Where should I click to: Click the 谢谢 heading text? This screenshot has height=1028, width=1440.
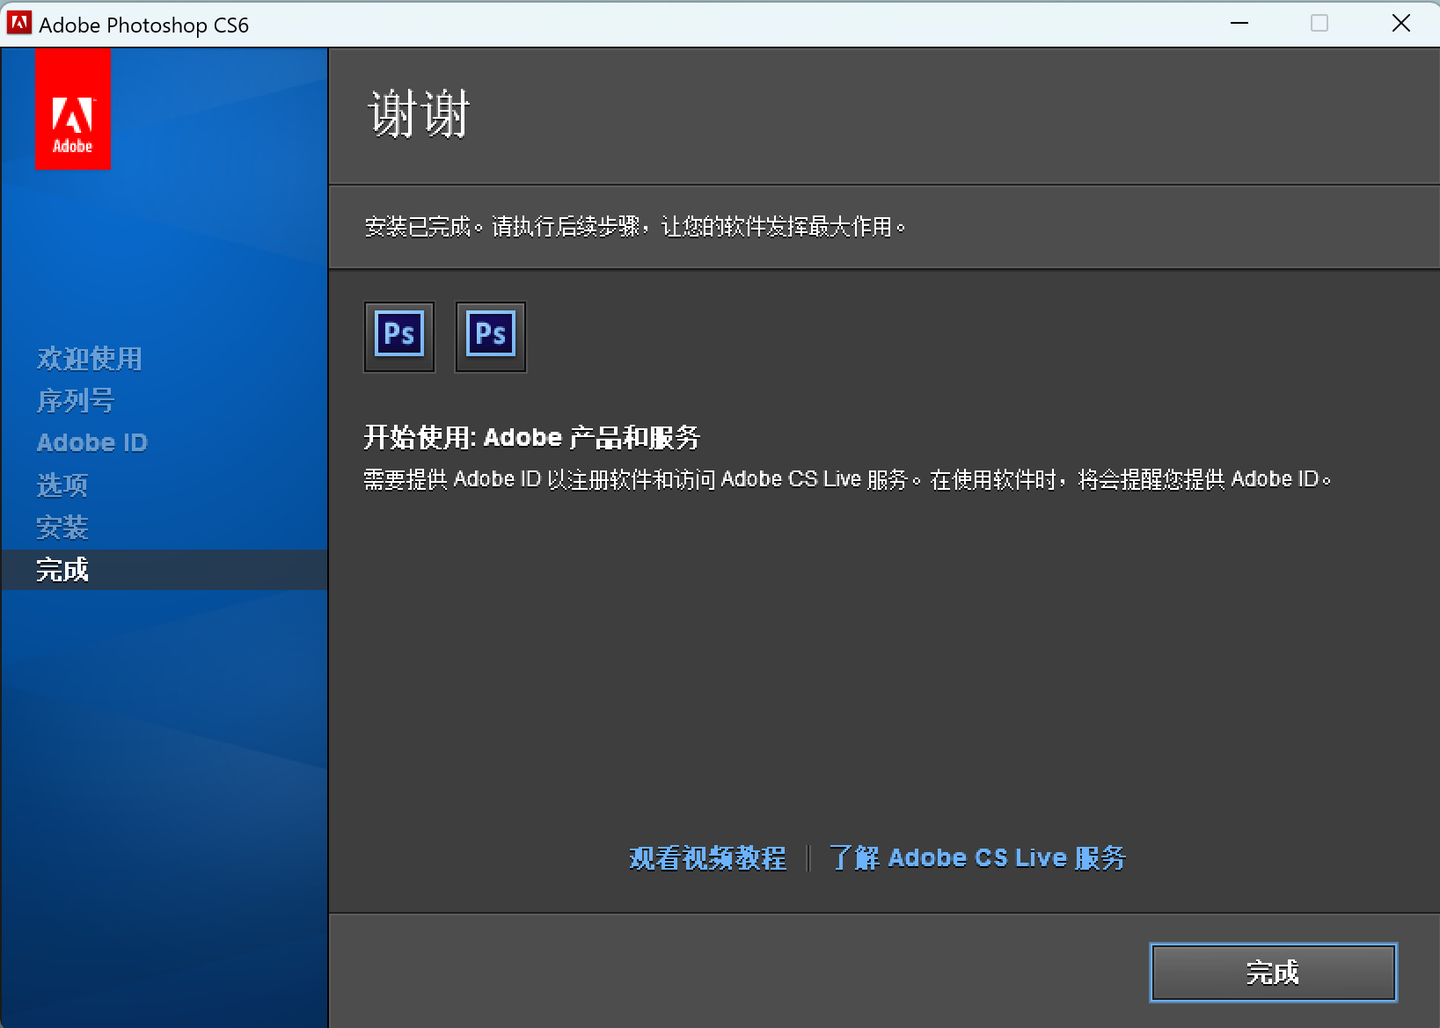pyautogui.click(x=418, y=113)
